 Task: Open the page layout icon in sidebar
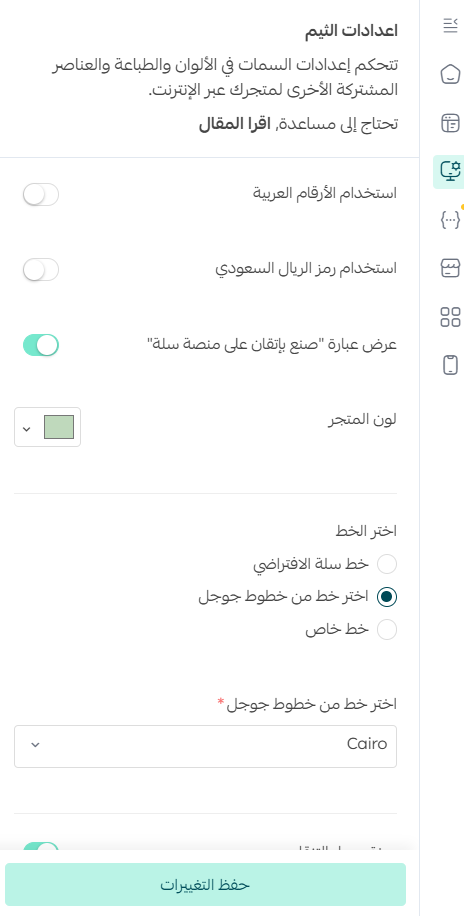click(x=450, y=123)
